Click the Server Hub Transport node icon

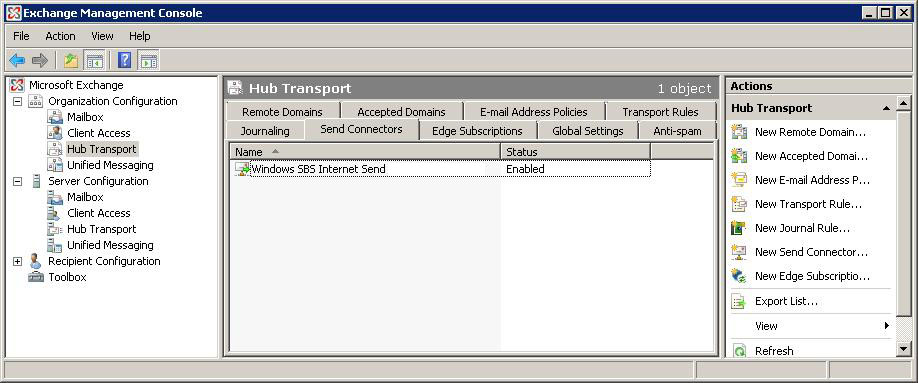point(55,229)
